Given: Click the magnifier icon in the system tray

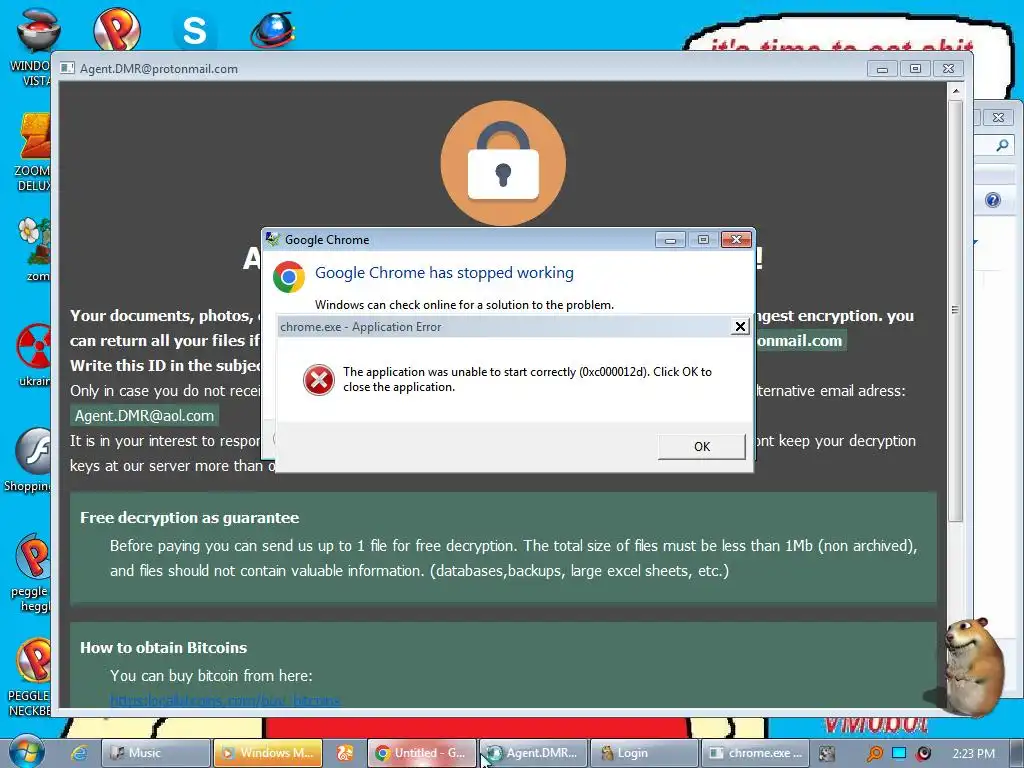Looking at the screenshot, I should pyautogui.click(x=874, y=754).
